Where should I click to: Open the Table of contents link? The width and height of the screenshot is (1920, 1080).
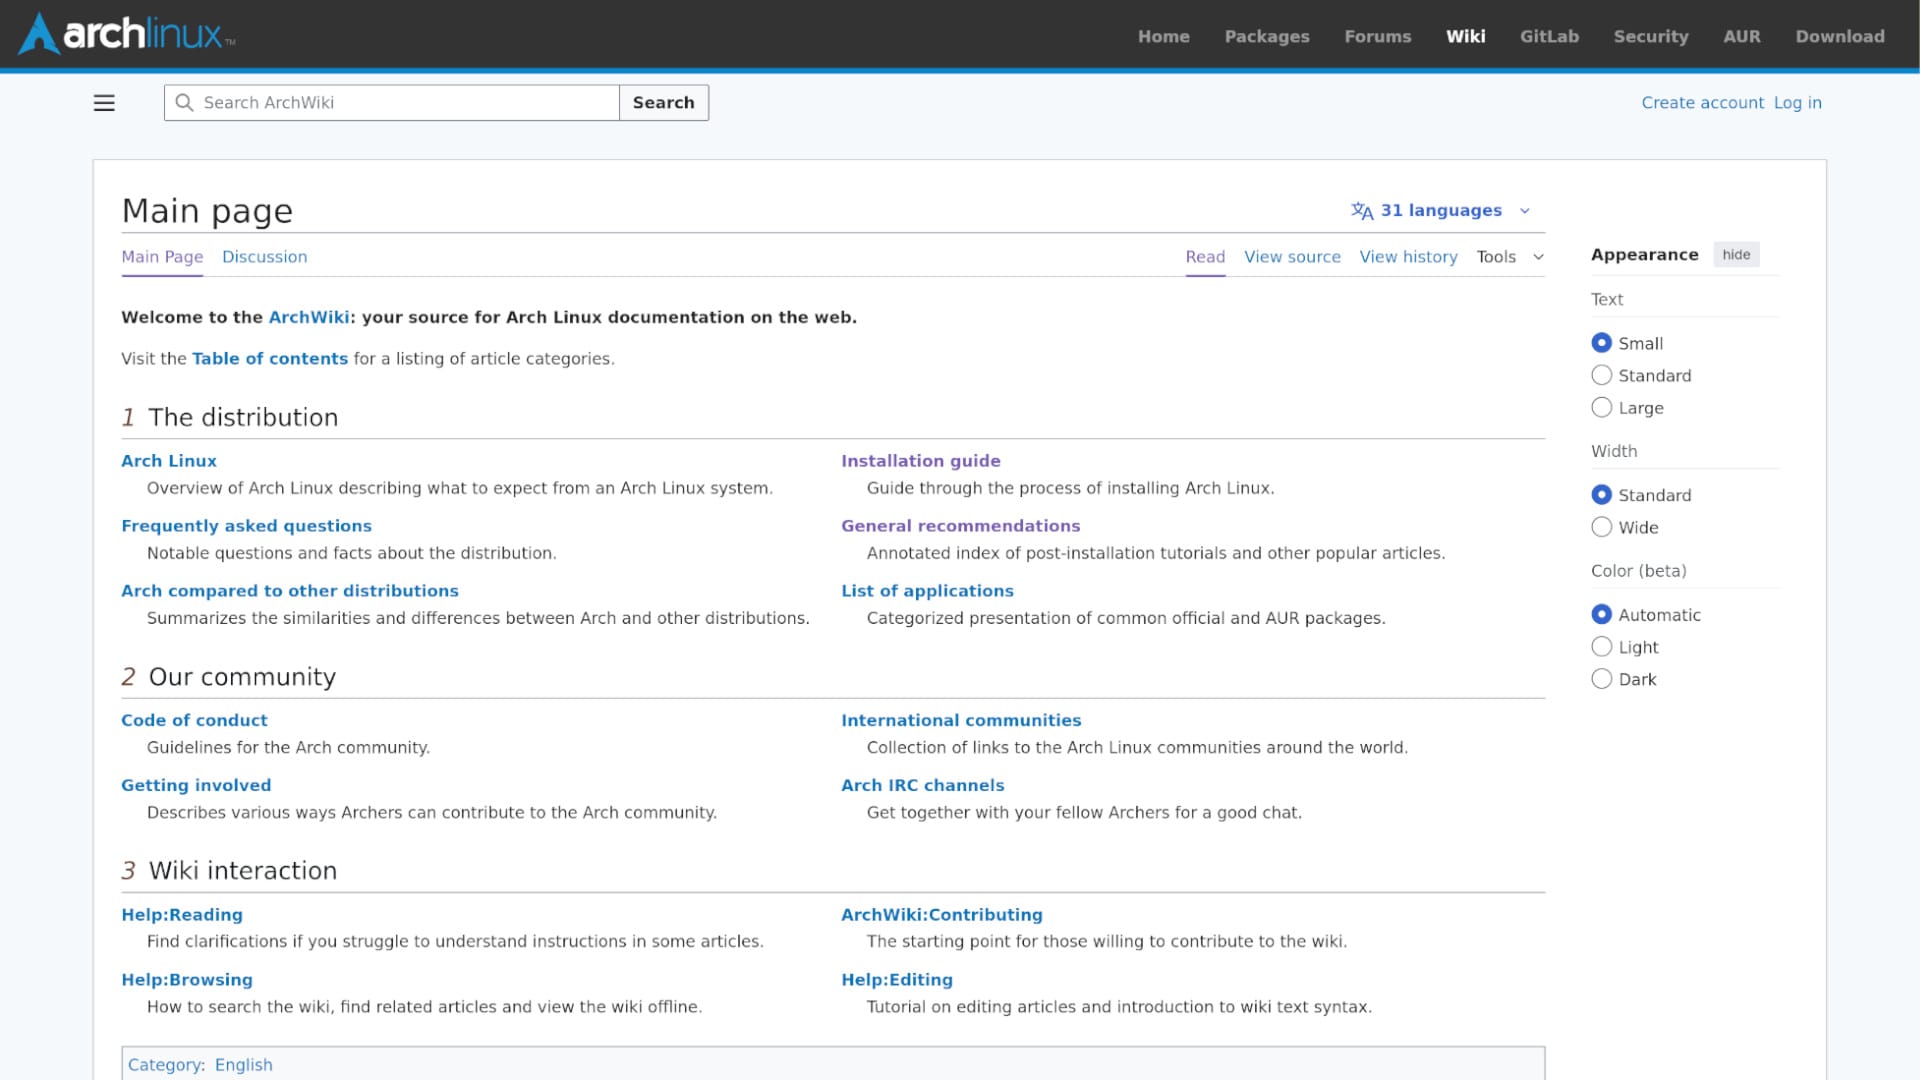click(269, 359)
